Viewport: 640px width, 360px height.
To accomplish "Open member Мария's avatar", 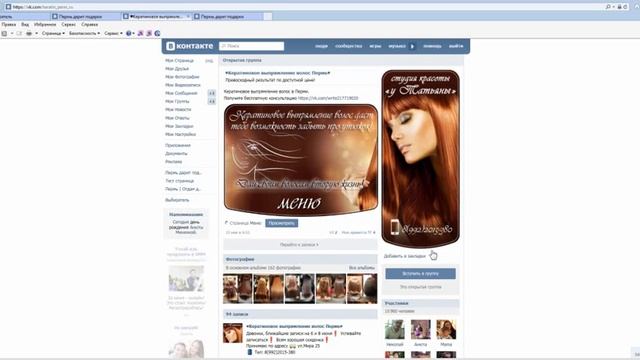I will click(446, 329).
